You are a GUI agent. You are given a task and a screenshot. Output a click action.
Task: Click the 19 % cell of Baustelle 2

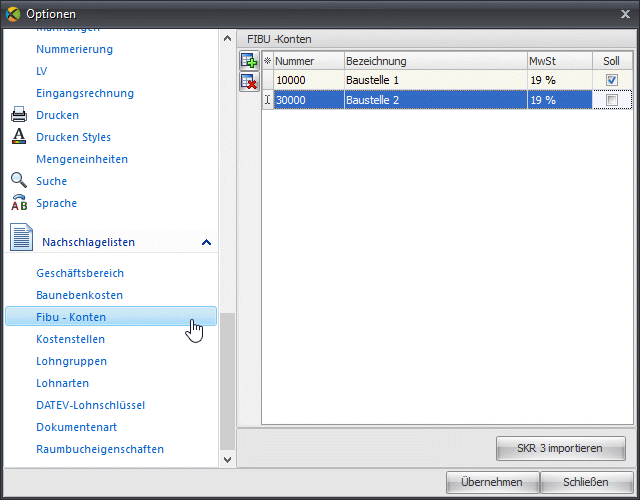(560, 100)
